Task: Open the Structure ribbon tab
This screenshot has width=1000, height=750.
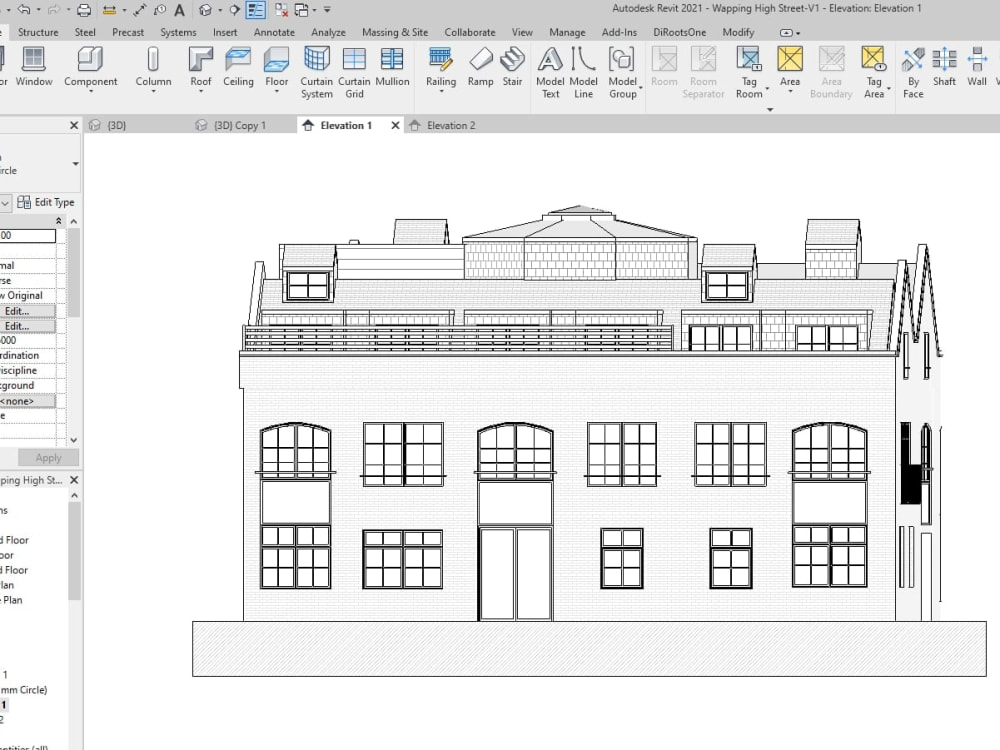Action: pos(38,32)
